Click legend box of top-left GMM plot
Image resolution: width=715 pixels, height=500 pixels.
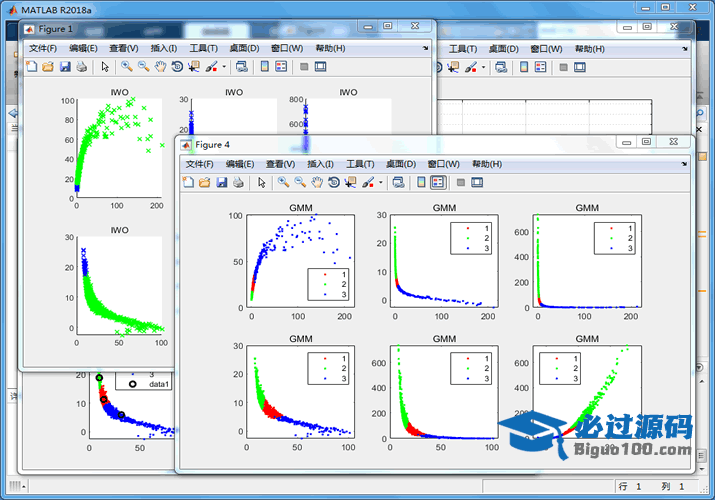click(328, 284)
